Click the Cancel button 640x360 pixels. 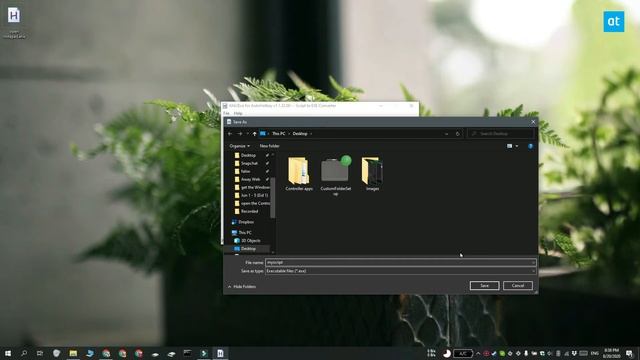click(518, 286)
